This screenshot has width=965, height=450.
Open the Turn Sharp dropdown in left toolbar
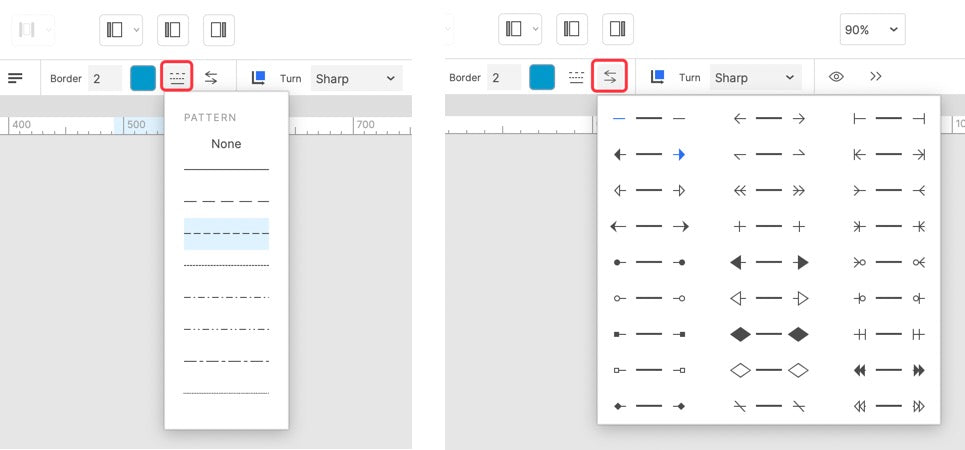356,79
